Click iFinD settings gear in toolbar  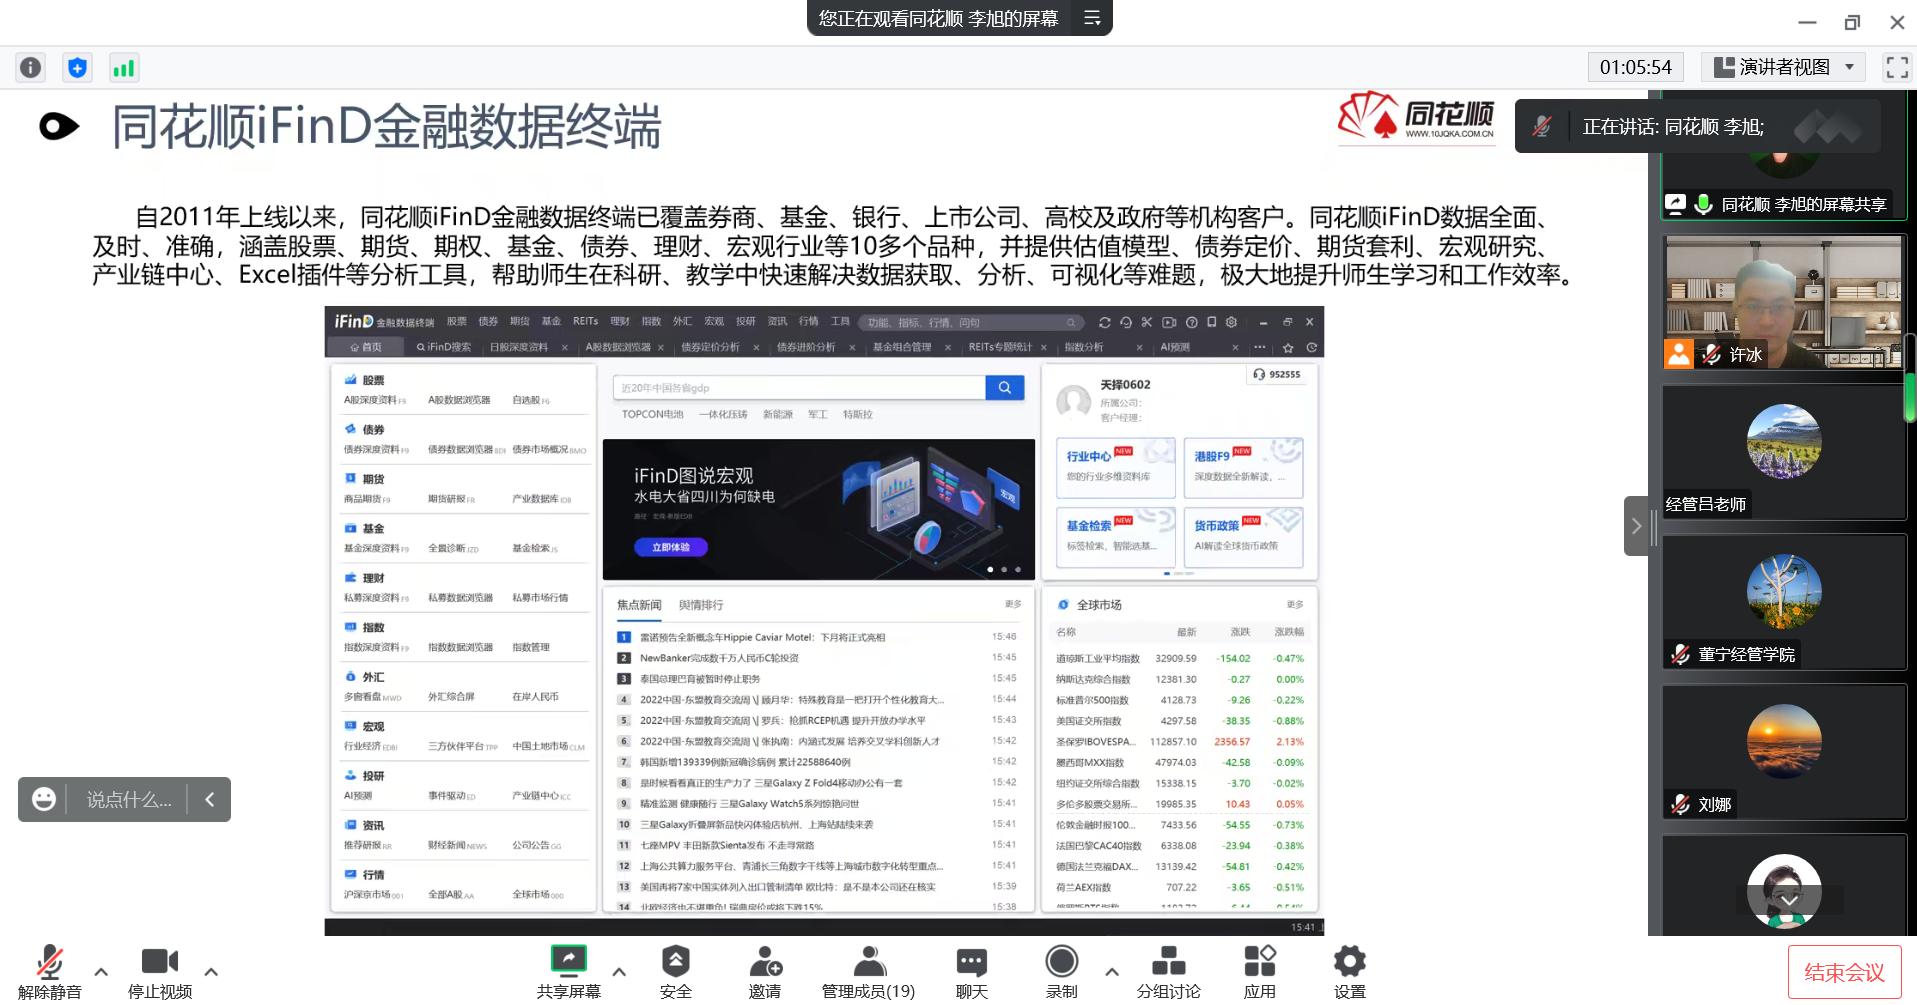[x=1231, y=322]
